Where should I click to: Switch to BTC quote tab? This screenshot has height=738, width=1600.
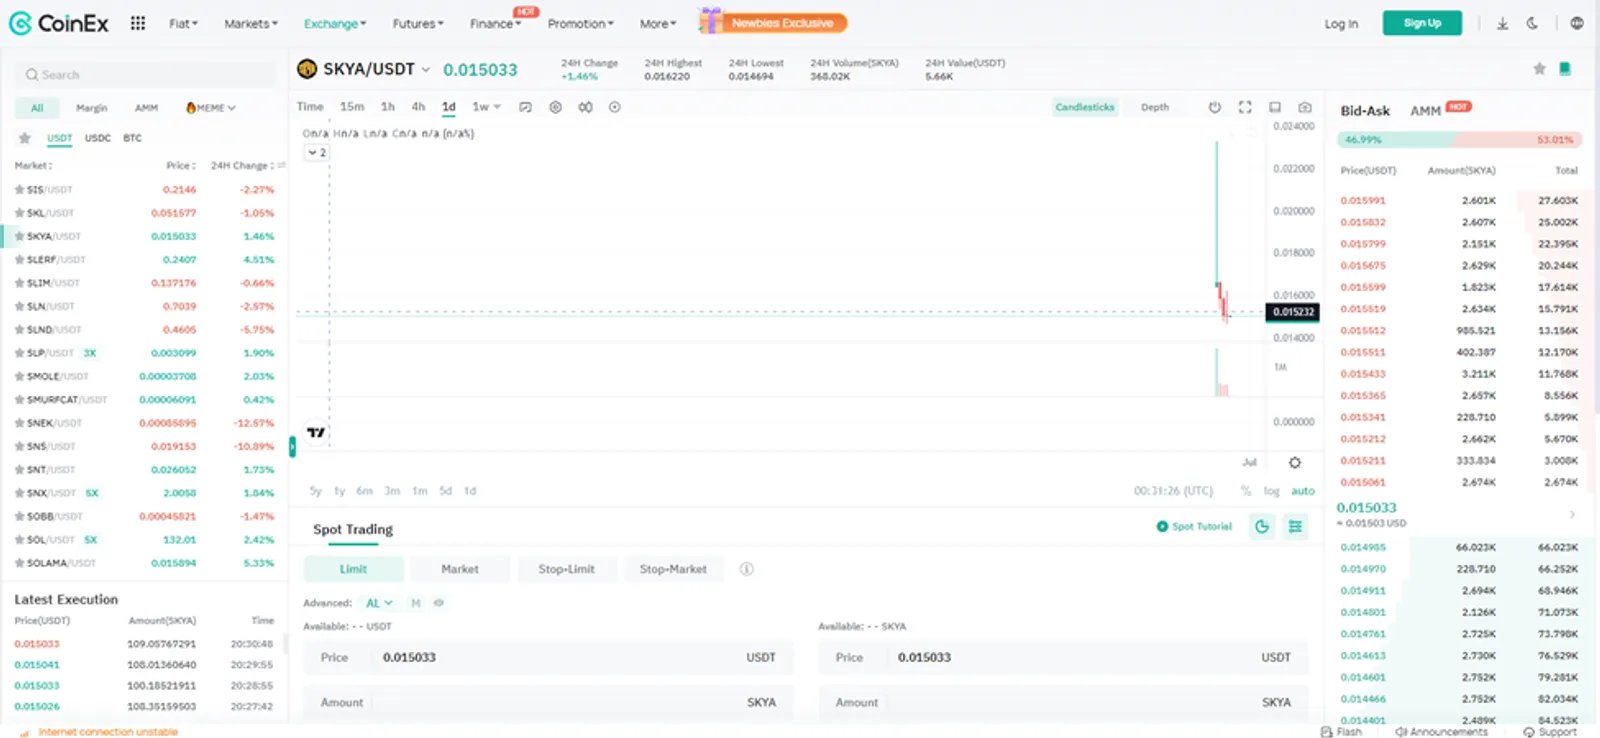click(132, 138)
